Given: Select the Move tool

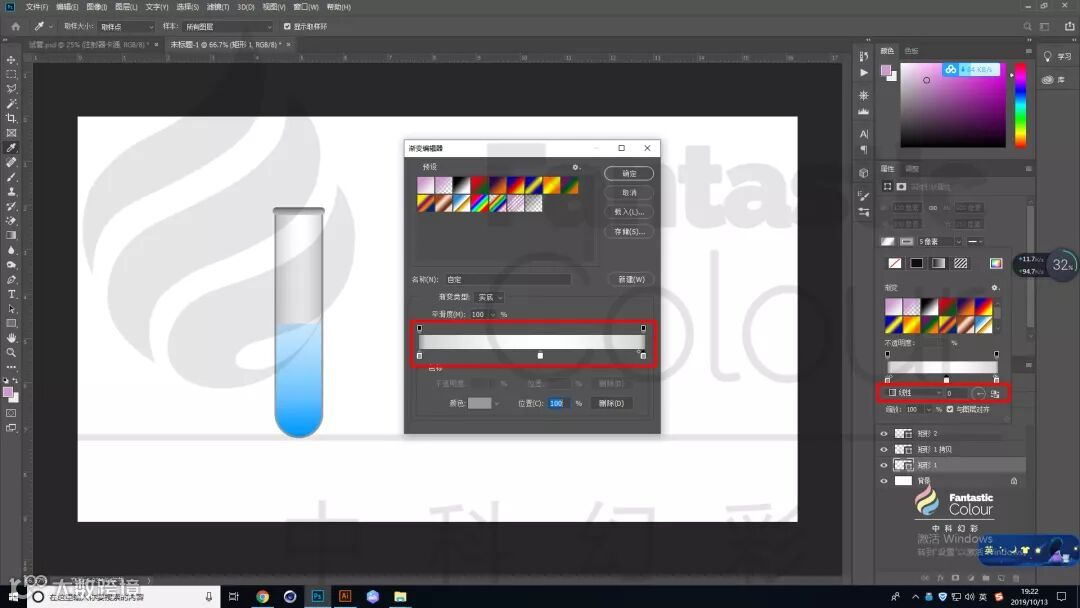Looking at the screenshot, I should pyautogui.click(x=11, y=60).
